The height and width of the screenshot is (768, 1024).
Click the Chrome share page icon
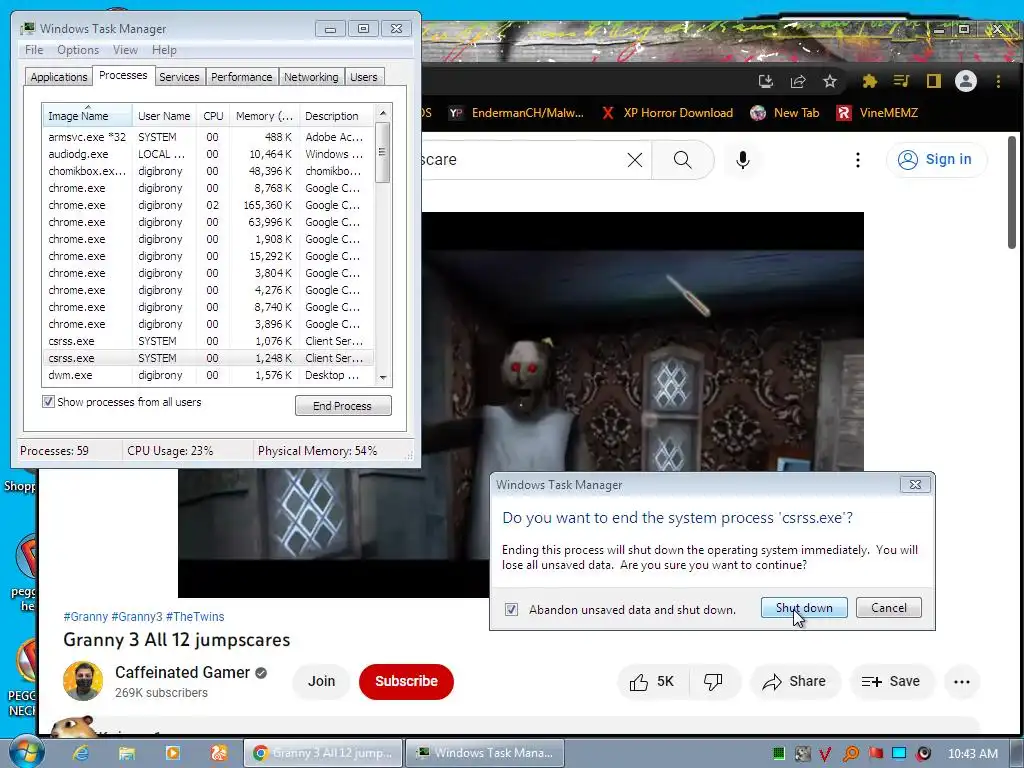[x=797, y=81]
